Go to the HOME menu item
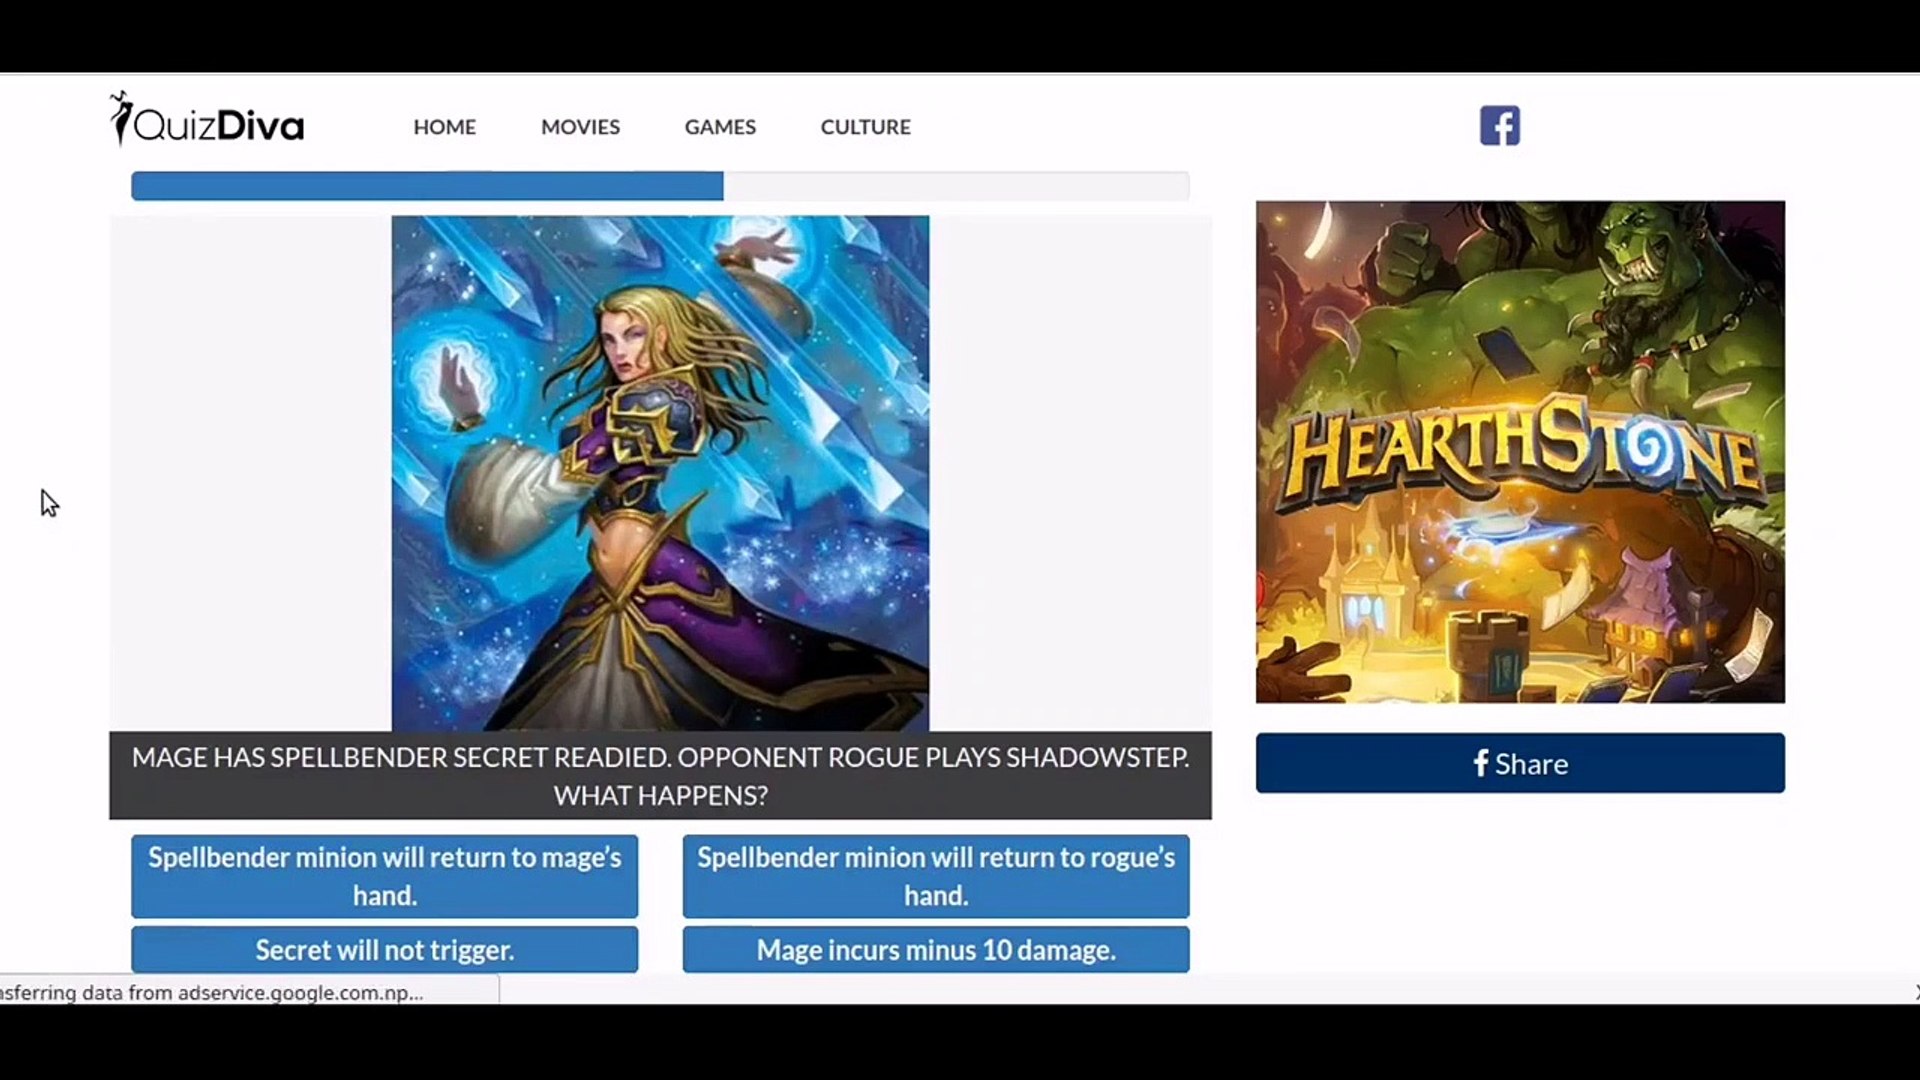The height and width of the screenshot is (1080, 1920). (444, 127)
